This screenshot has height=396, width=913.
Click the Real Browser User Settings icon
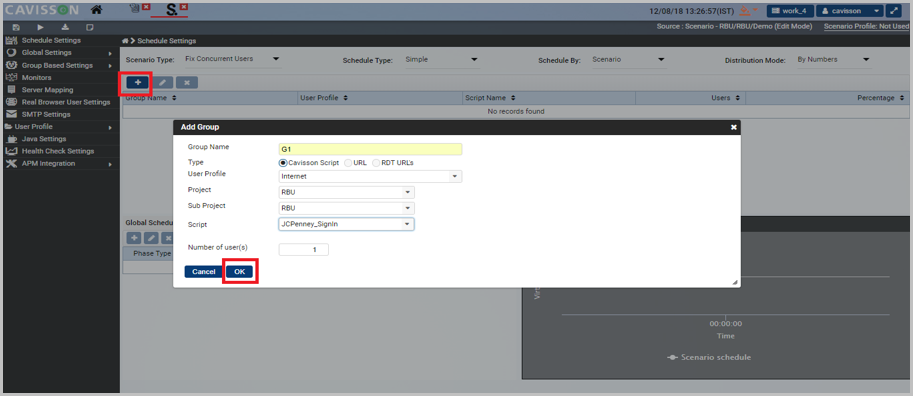click(10, 102)
